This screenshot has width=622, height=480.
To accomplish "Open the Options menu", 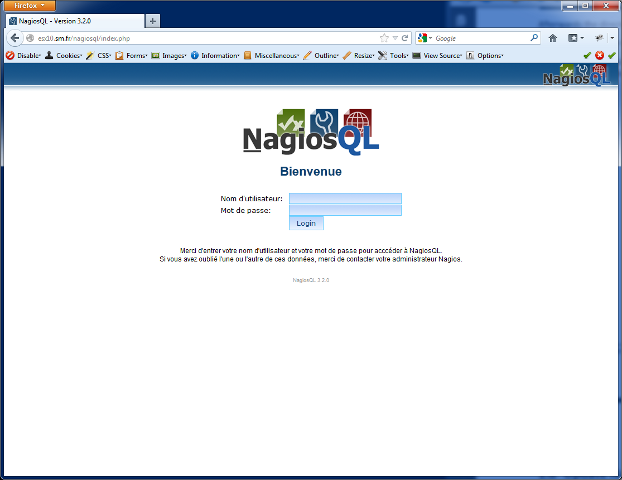I will click(x=485, y=56).
